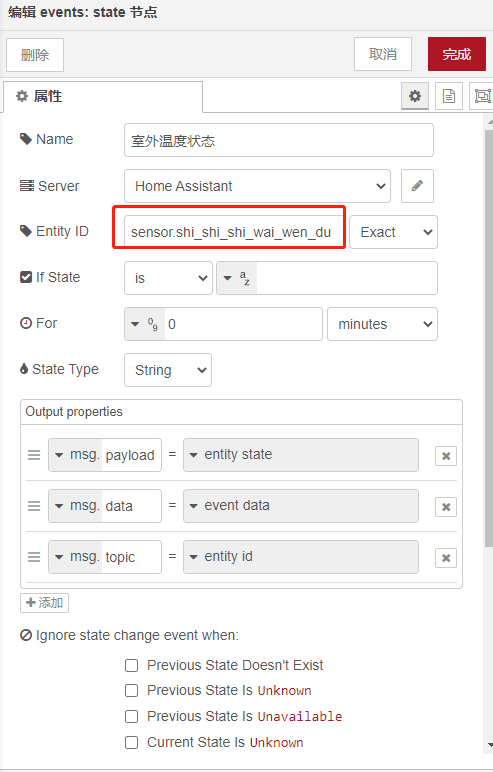This screenshot has width=493, height=772.
Task: Open the minutes unit dropdown
Action: point(382,324)
